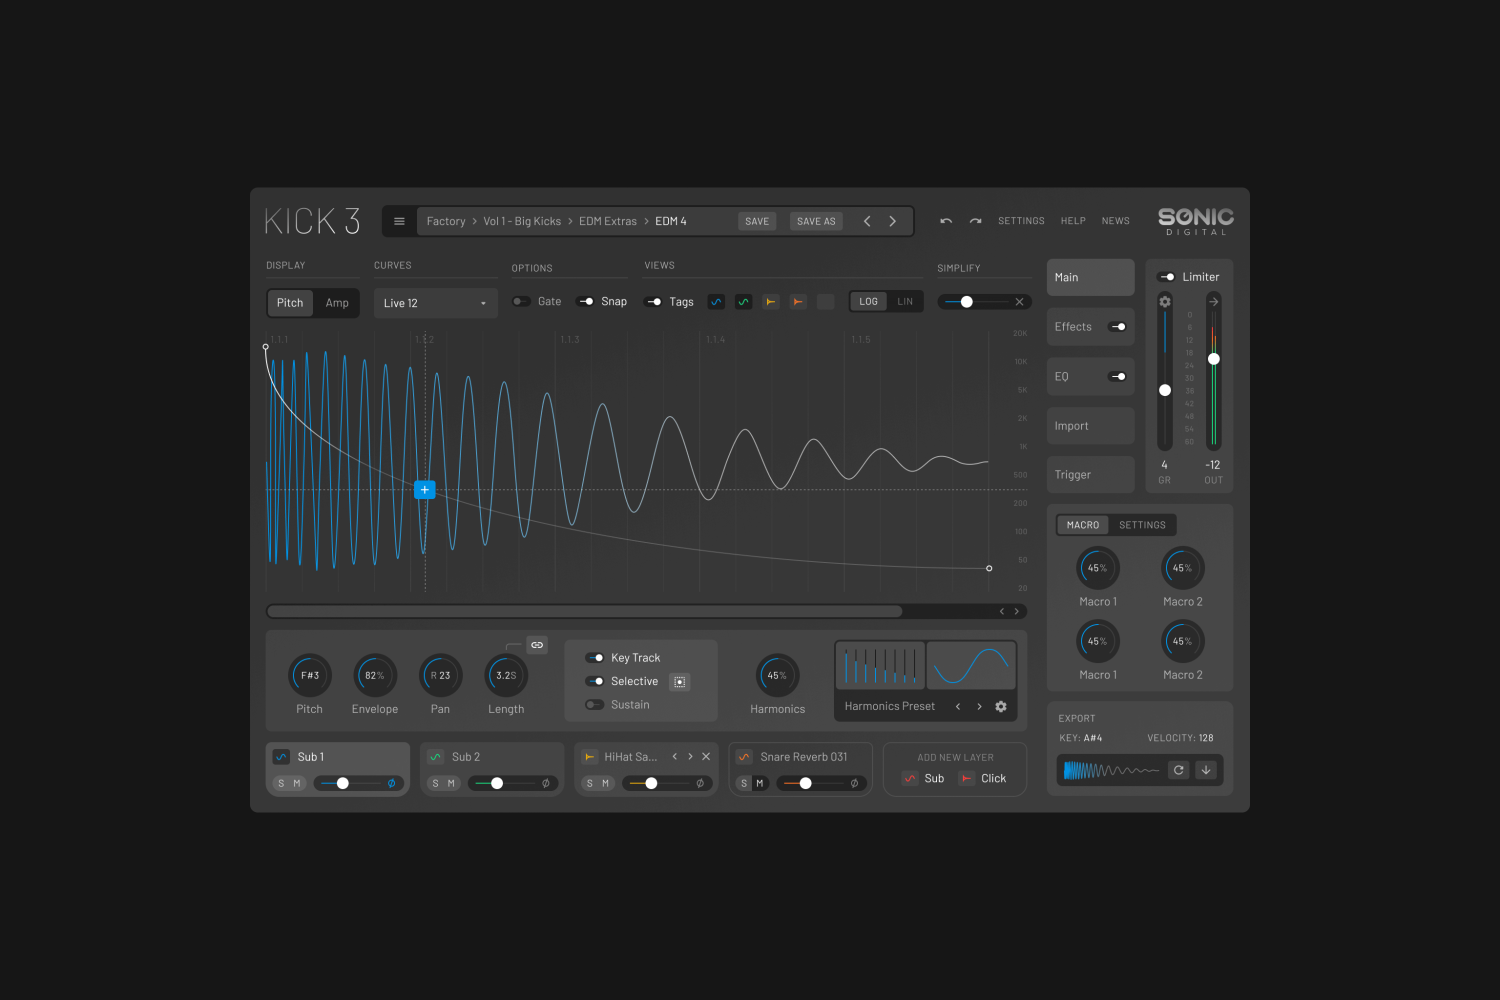1500x1000 pixels.
Task: Click the limiter output arrow icon
Action: point(1213,301)
